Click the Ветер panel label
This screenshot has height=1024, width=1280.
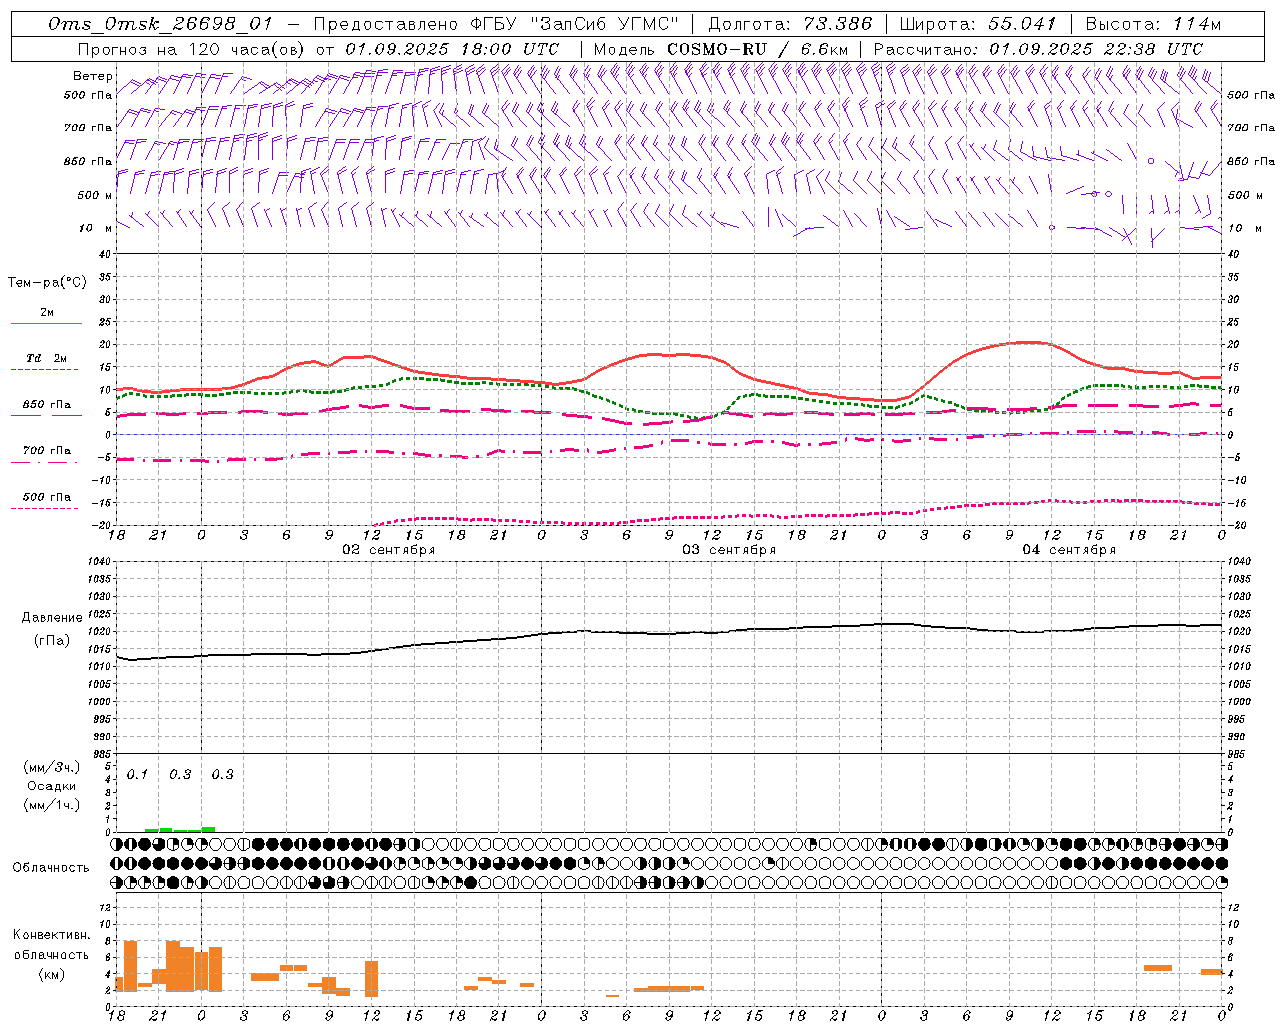[93, 76]
